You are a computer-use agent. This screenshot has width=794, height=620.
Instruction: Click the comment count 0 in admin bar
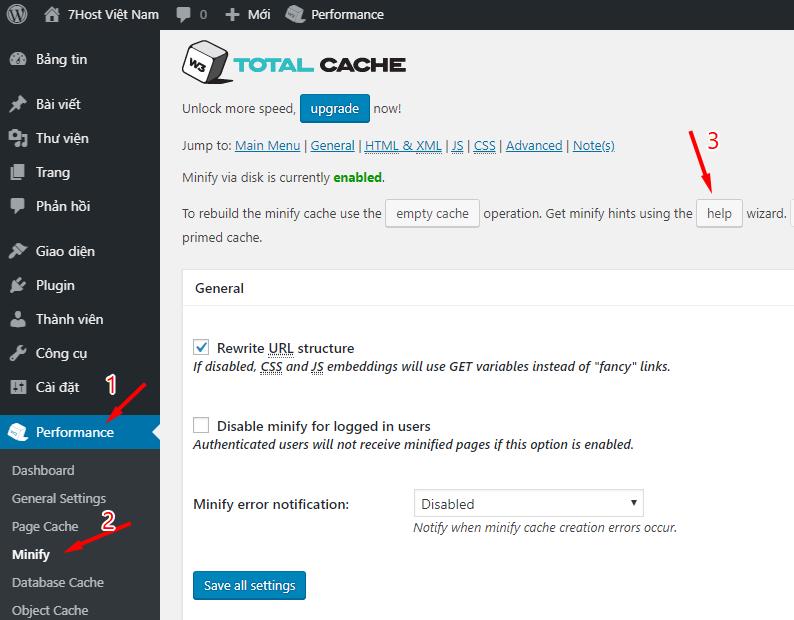click(x=203, y=15)
